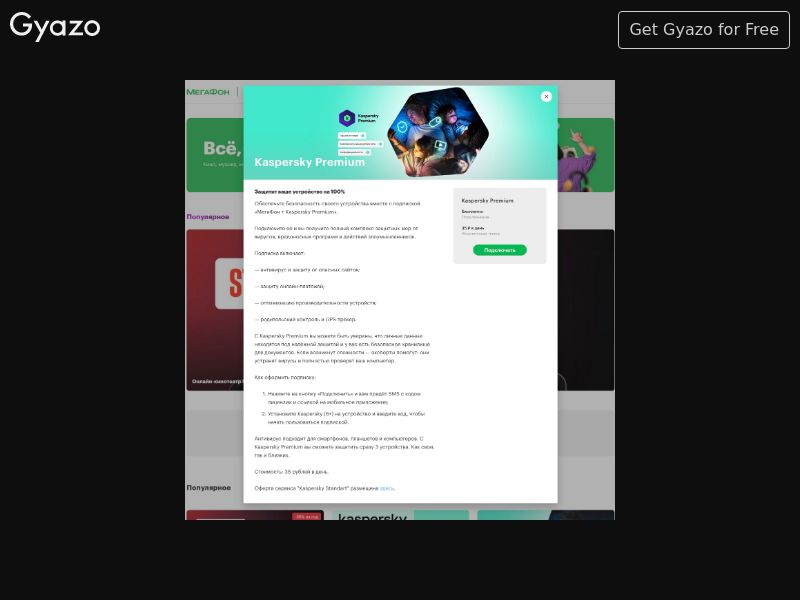Close the Kaspersky Premium popup
The image size is (800, 600).
pos(546,96)
